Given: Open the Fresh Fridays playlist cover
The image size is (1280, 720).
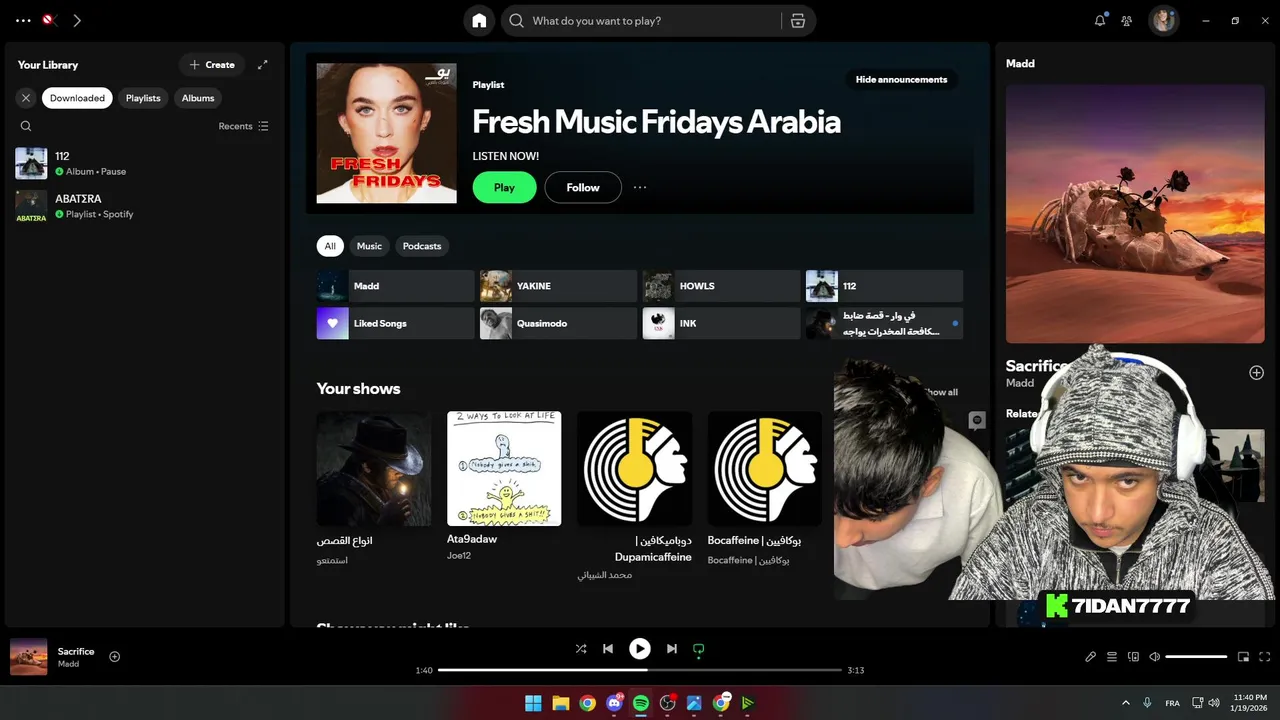Looking at the screenshot, I should pos(387,134).
